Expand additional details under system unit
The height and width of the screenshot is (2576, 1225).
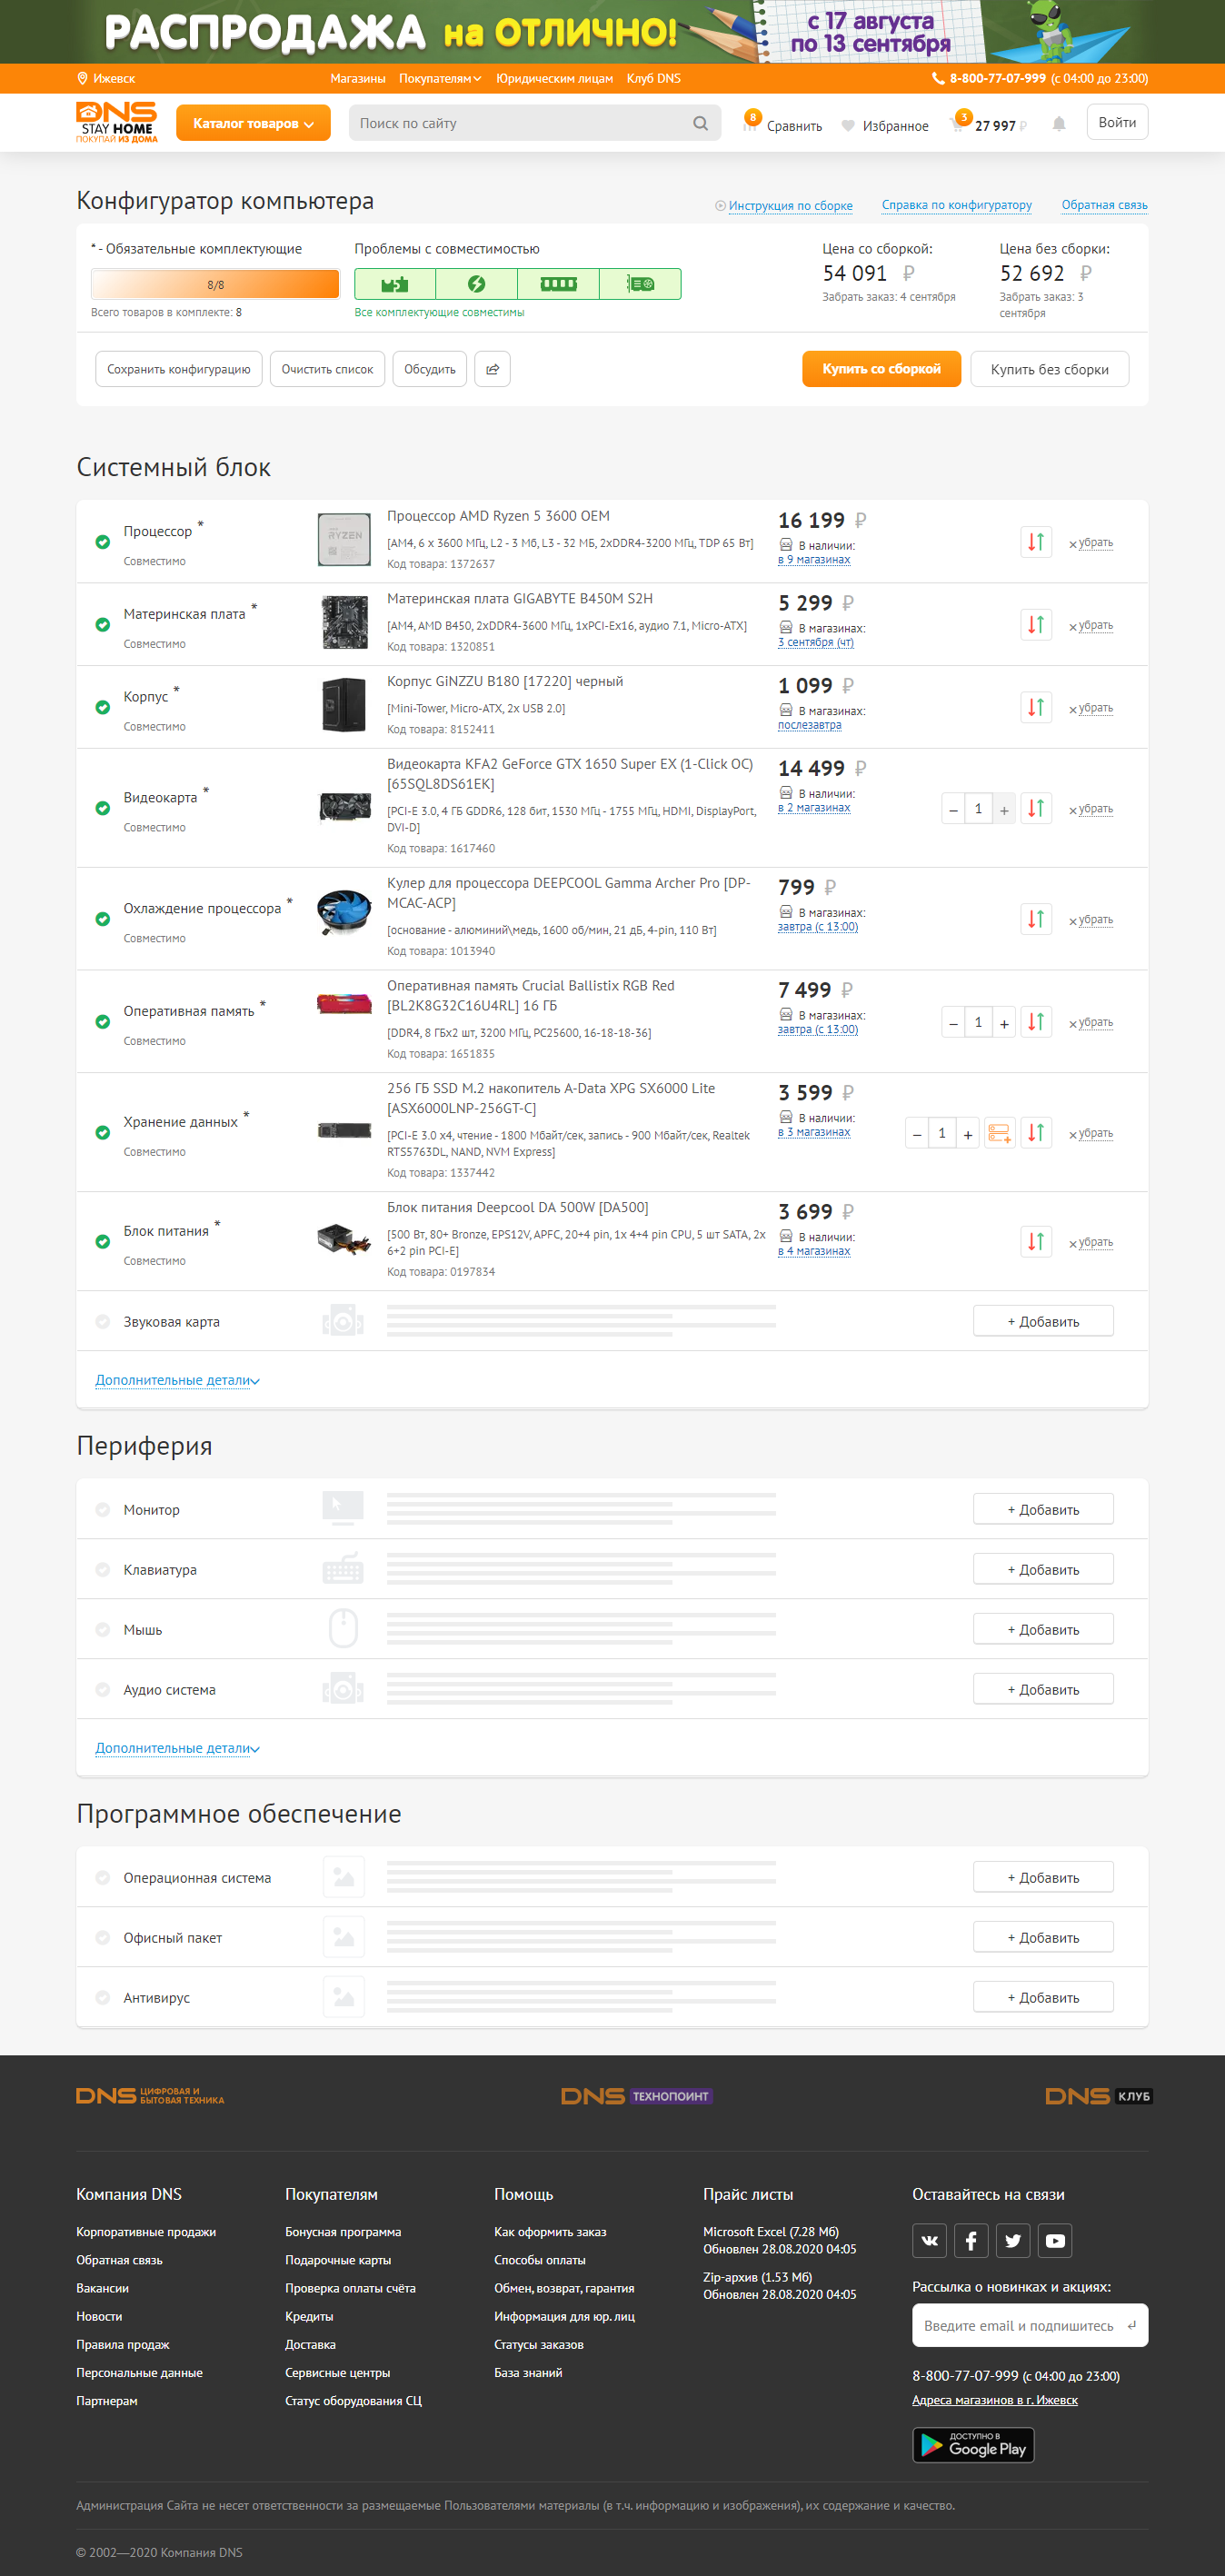(x=177, y=1381)
